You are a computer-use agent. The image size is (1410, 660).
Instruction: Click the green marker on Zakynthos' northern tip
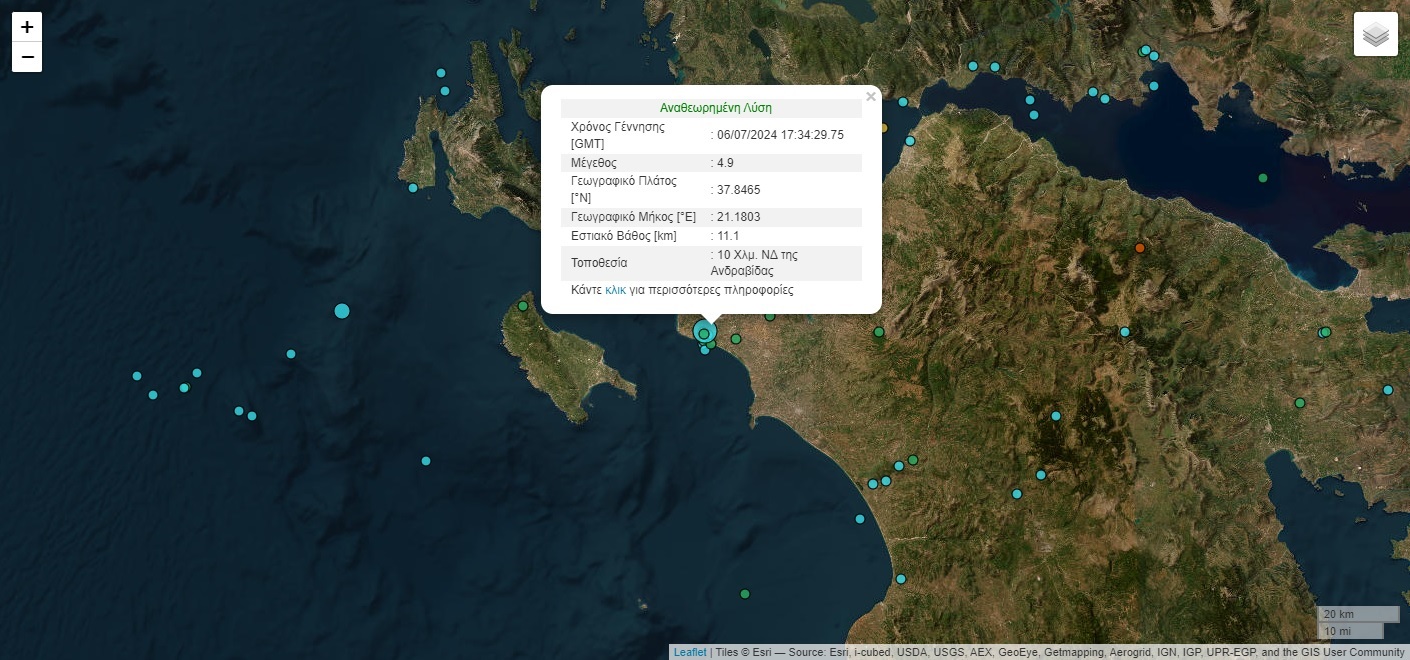(522, 306)
